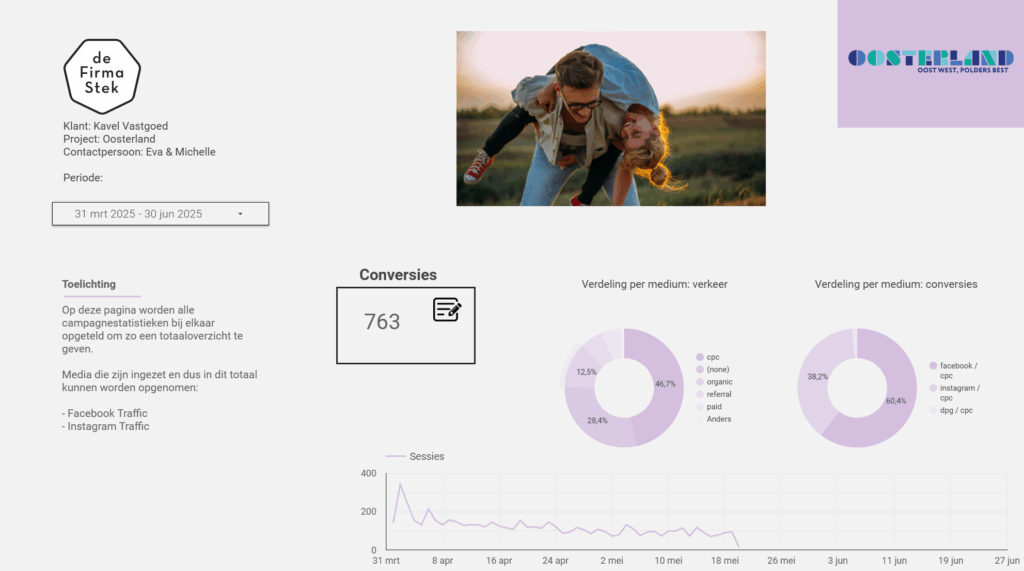Click the 60,4% slice of the conversions donut
The image size is (1024, 571).
(897, 400)
